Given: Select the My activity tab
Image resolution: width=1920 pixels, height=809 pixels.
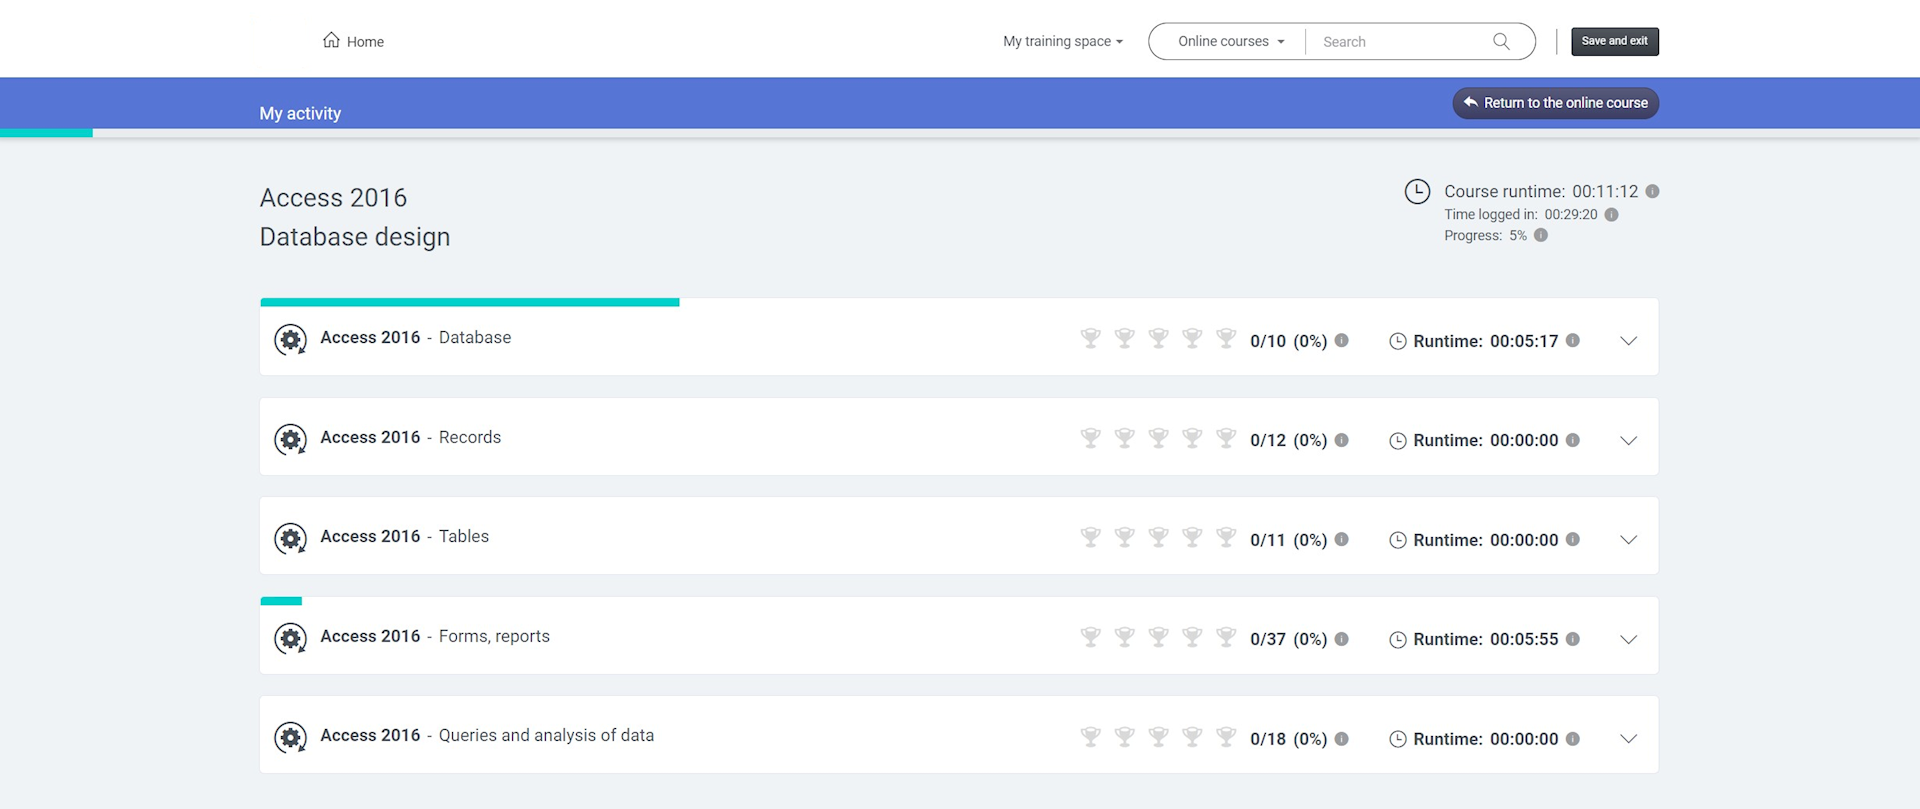Looking at the screenshot, I should (x=300, y=113).
